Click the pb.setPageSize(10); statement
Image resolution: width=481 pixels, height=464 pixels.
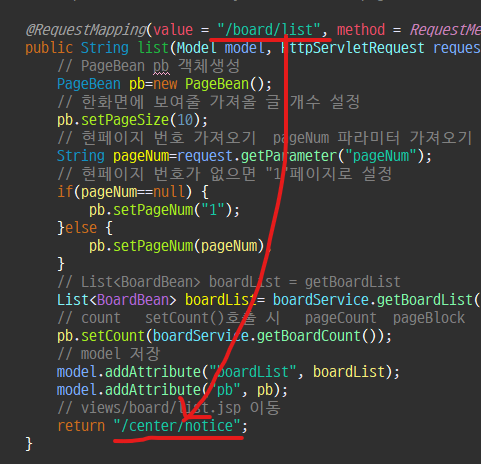tap(132, 120)
